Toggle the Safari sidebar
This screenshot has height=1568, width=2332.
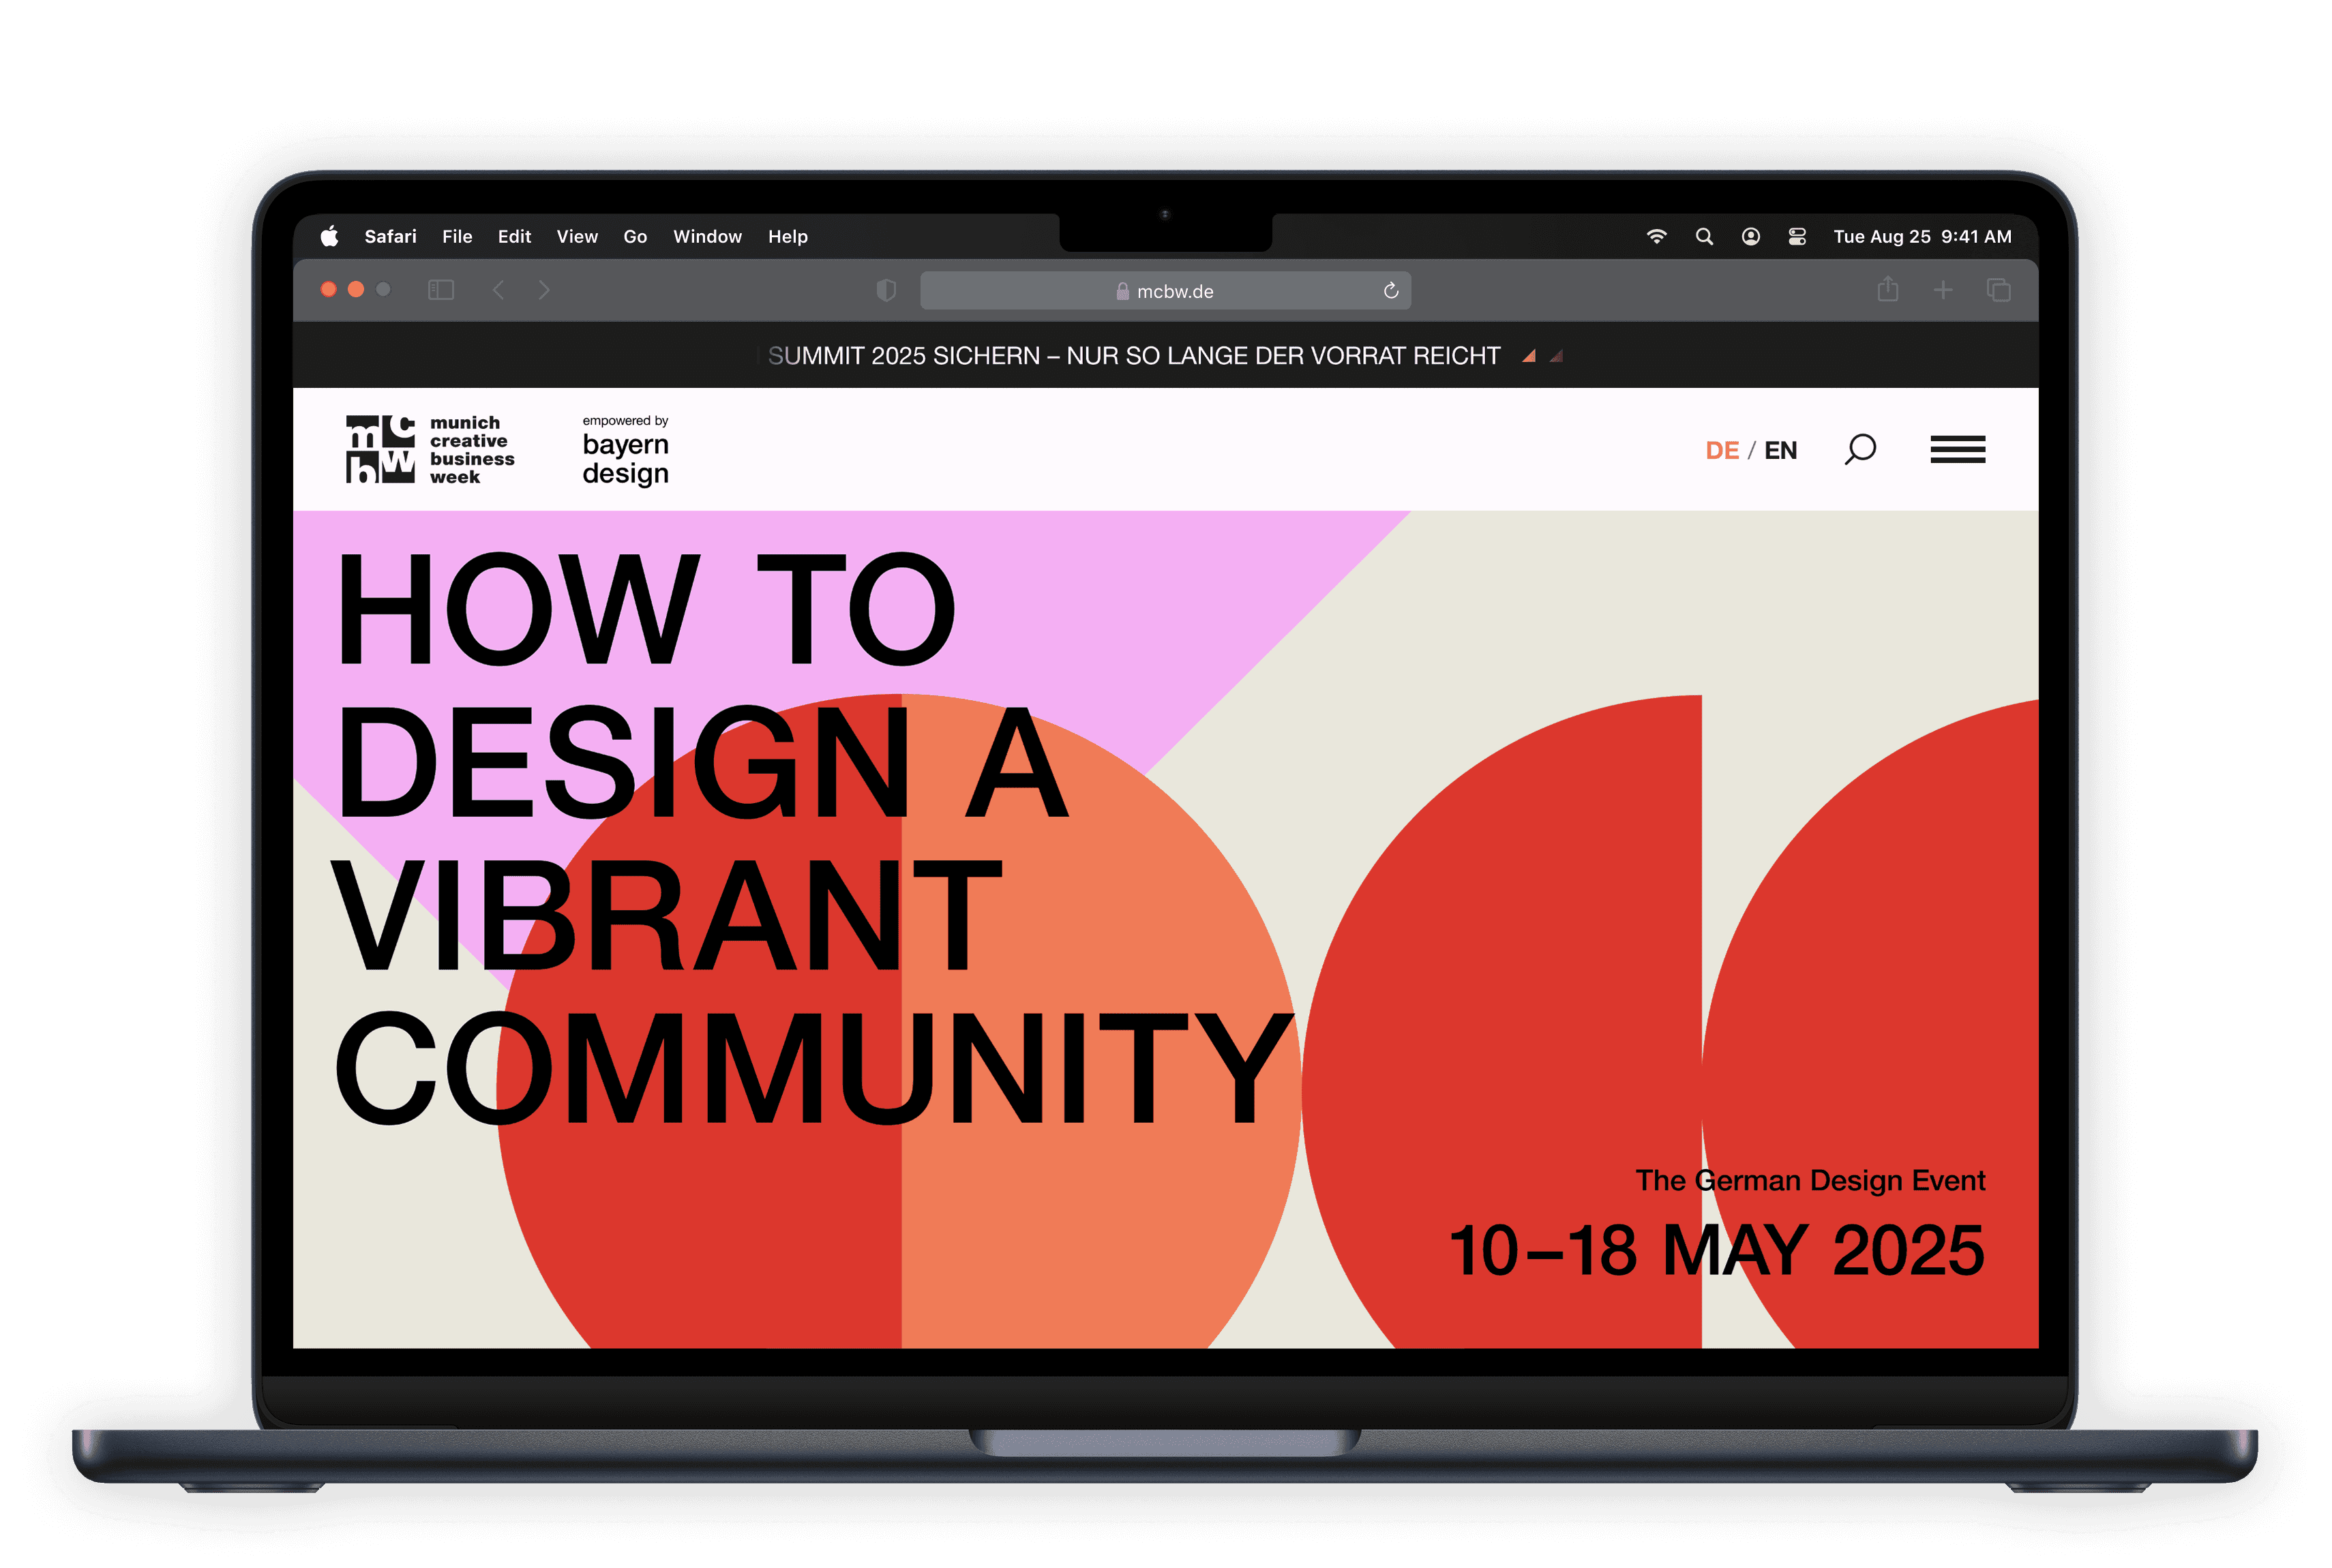click(x=441, y=290)
